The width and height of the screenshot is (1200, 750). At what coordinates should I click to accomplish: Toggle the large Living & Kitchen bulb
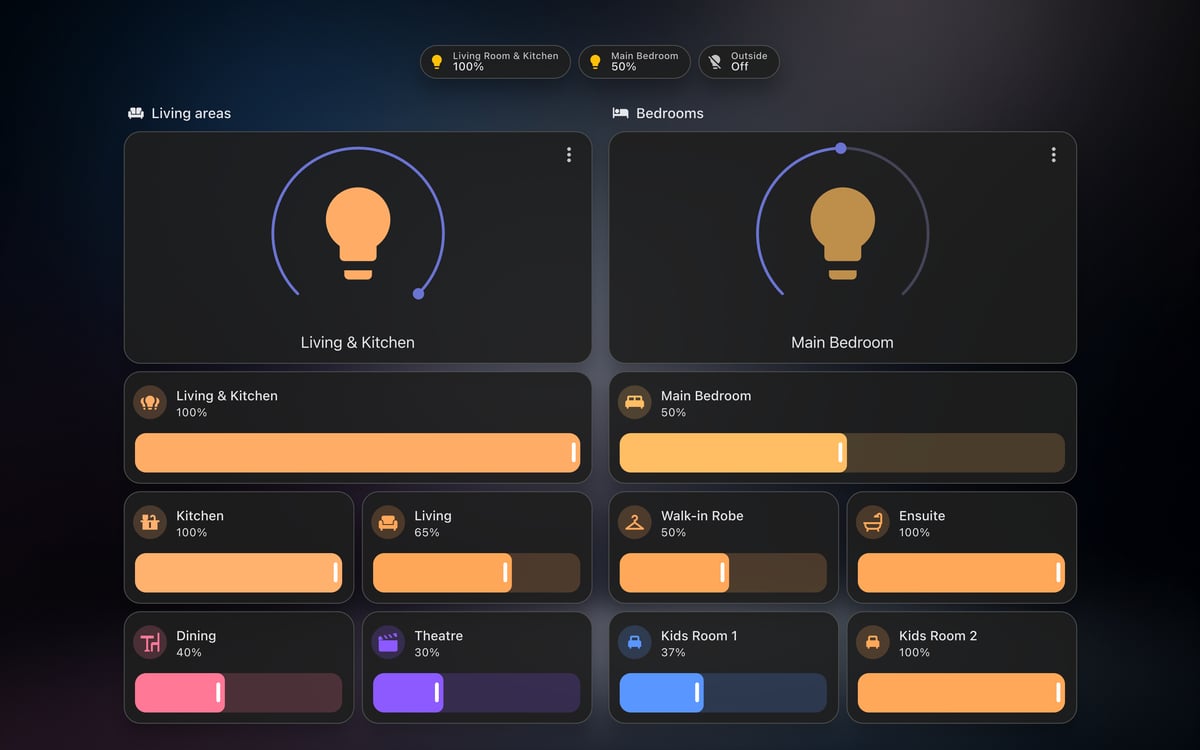pyautogui.click(x=358, y=234)
